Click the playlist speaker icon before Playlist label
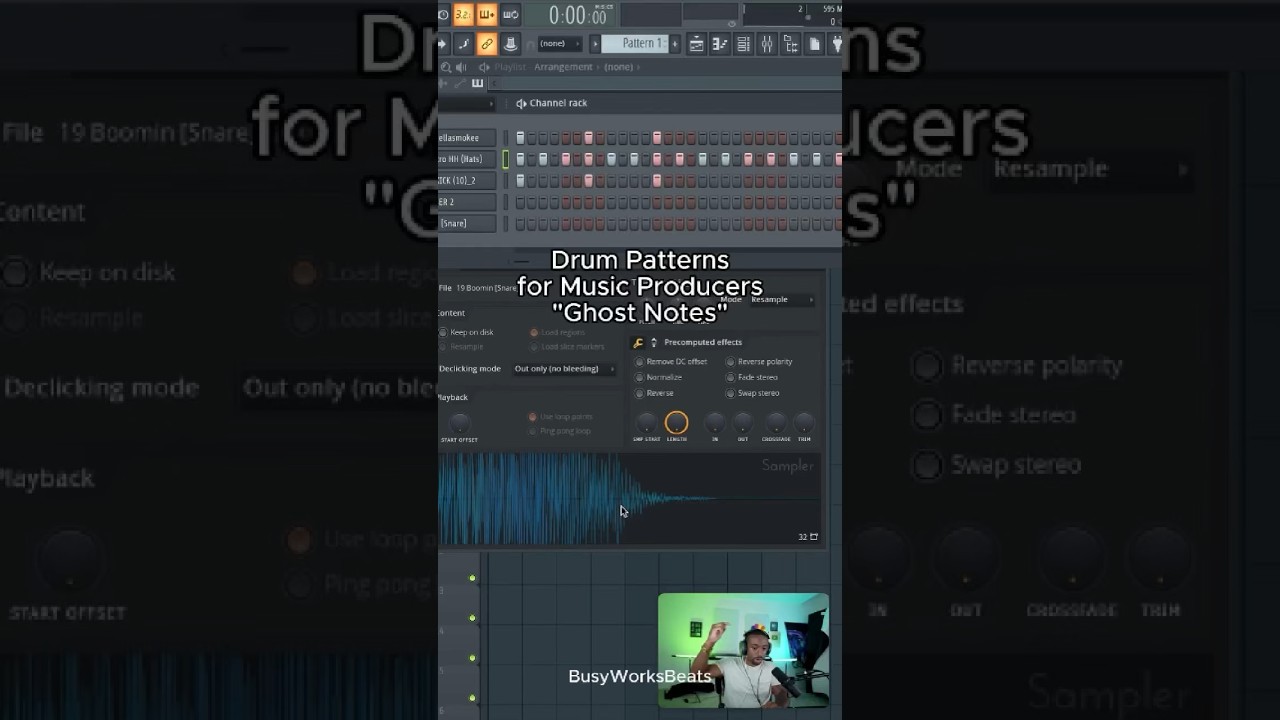This screenshot has height=720, width=1280. click(484, 67)
